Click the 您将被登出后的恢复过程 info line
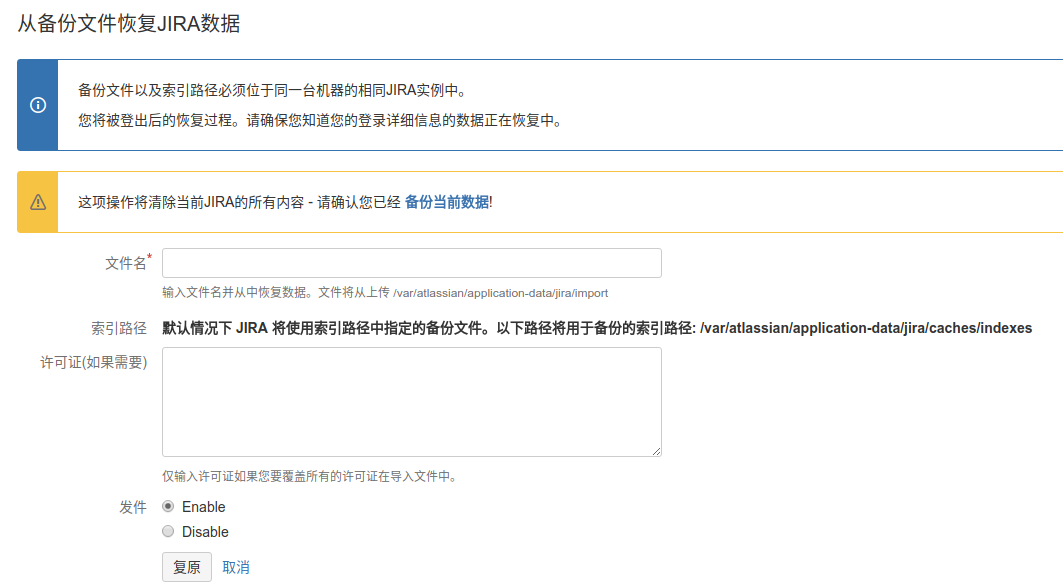 pyautogui.click(x=321, y=121)
